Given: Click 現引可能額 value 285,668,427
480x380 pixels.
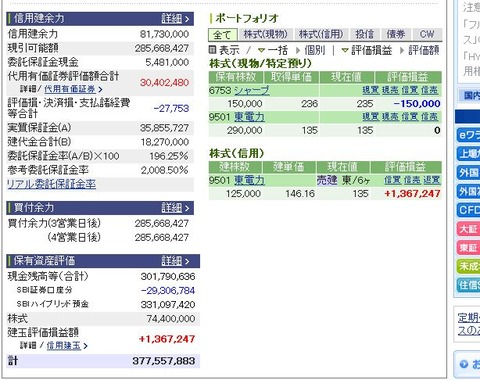Looking at the screenshot, I should pyautogui.click(x=162, y=48).
